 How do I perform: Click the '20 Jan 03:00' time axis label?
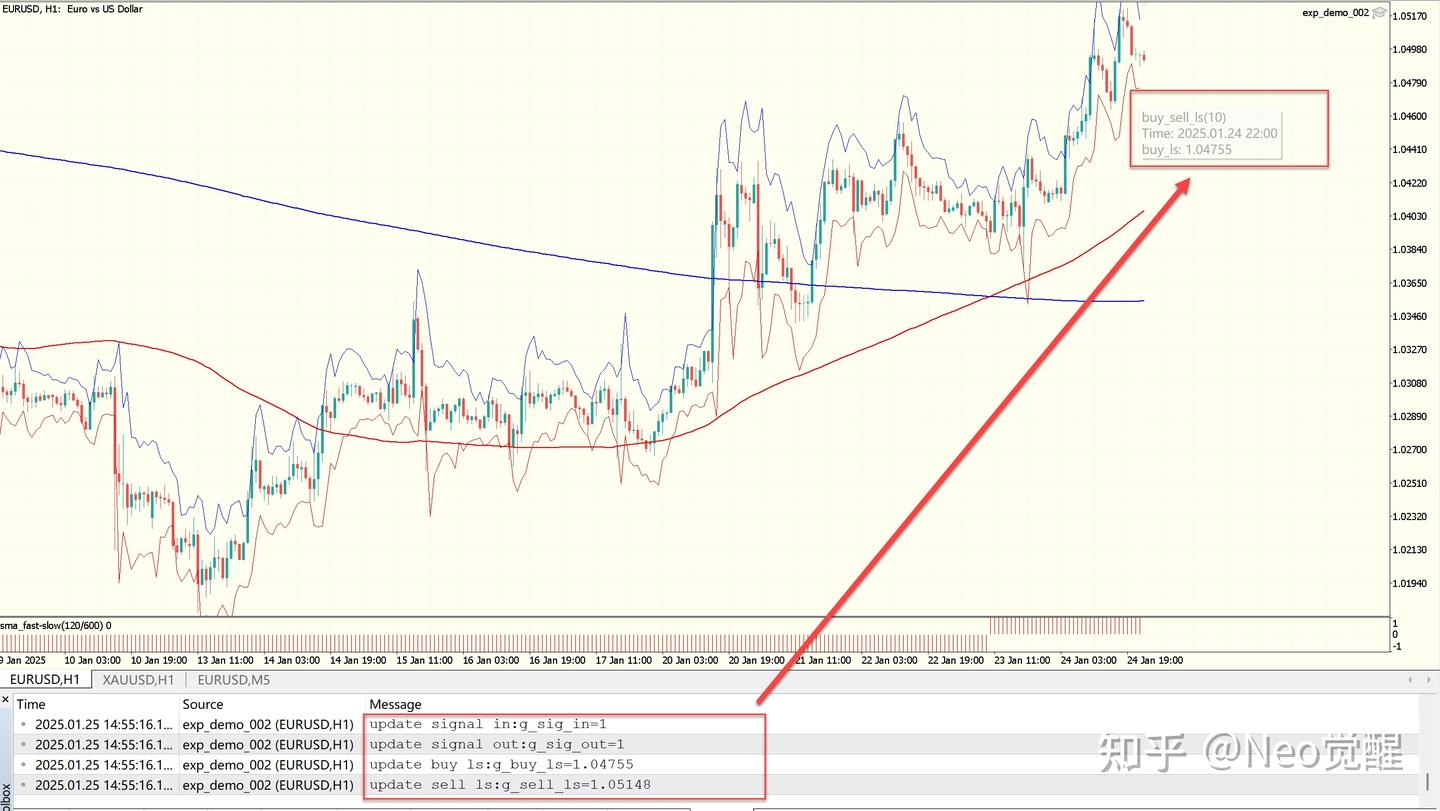pyautogui.click(x=690, y=660)
